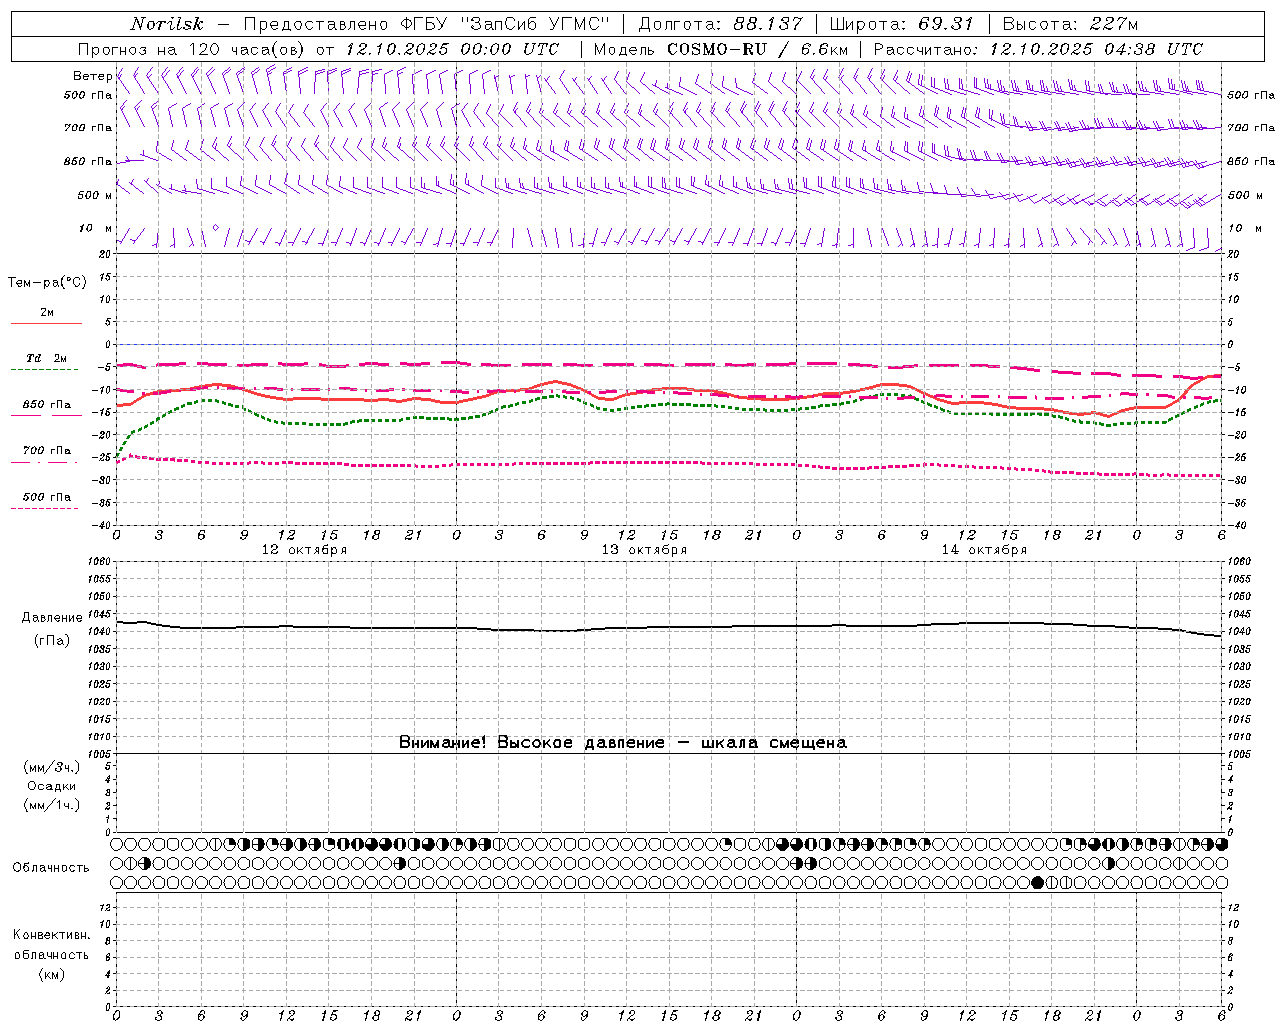
Task: Click '1060' on the left pressure axis
Action: pyautogui.click(x=100, y=562)
